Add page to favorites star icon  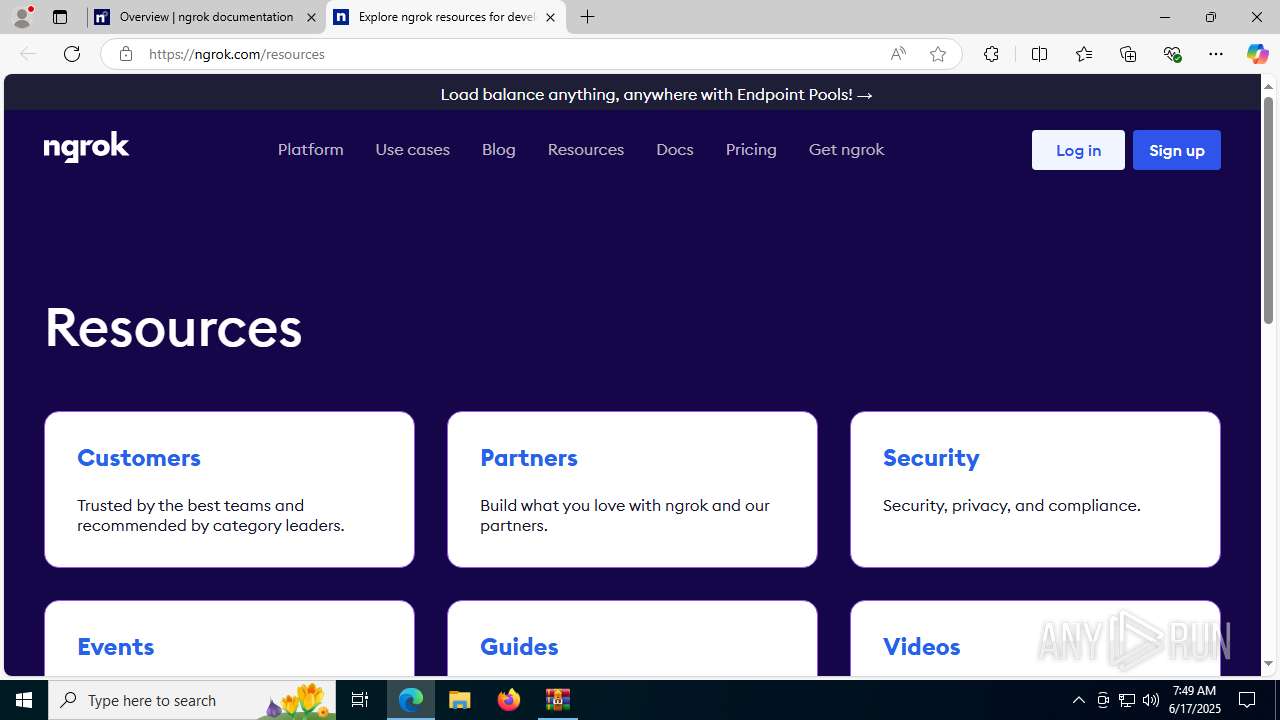[938, 54]
